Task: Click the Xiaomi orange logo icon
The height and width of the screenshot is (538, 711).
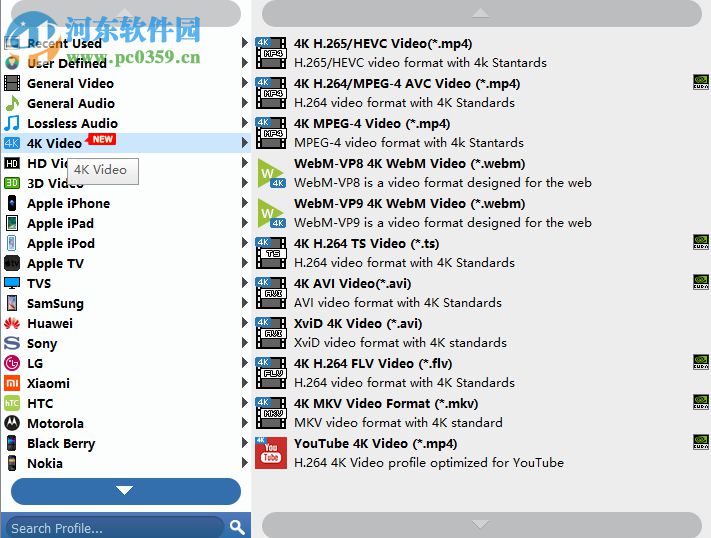Action: (12, 383)
